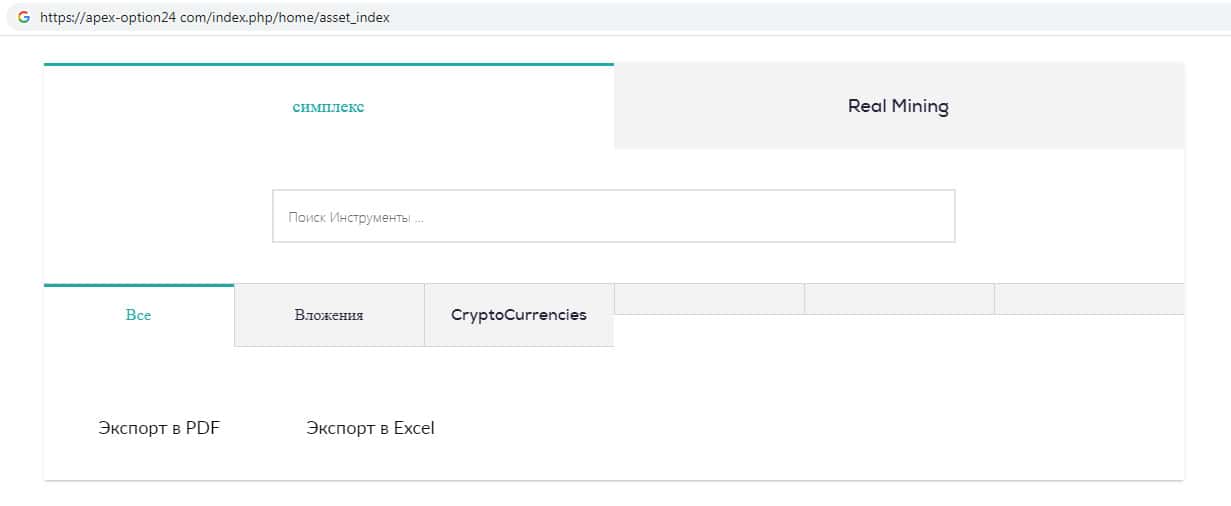Click the word Excel in the export link

pos(414,428)
